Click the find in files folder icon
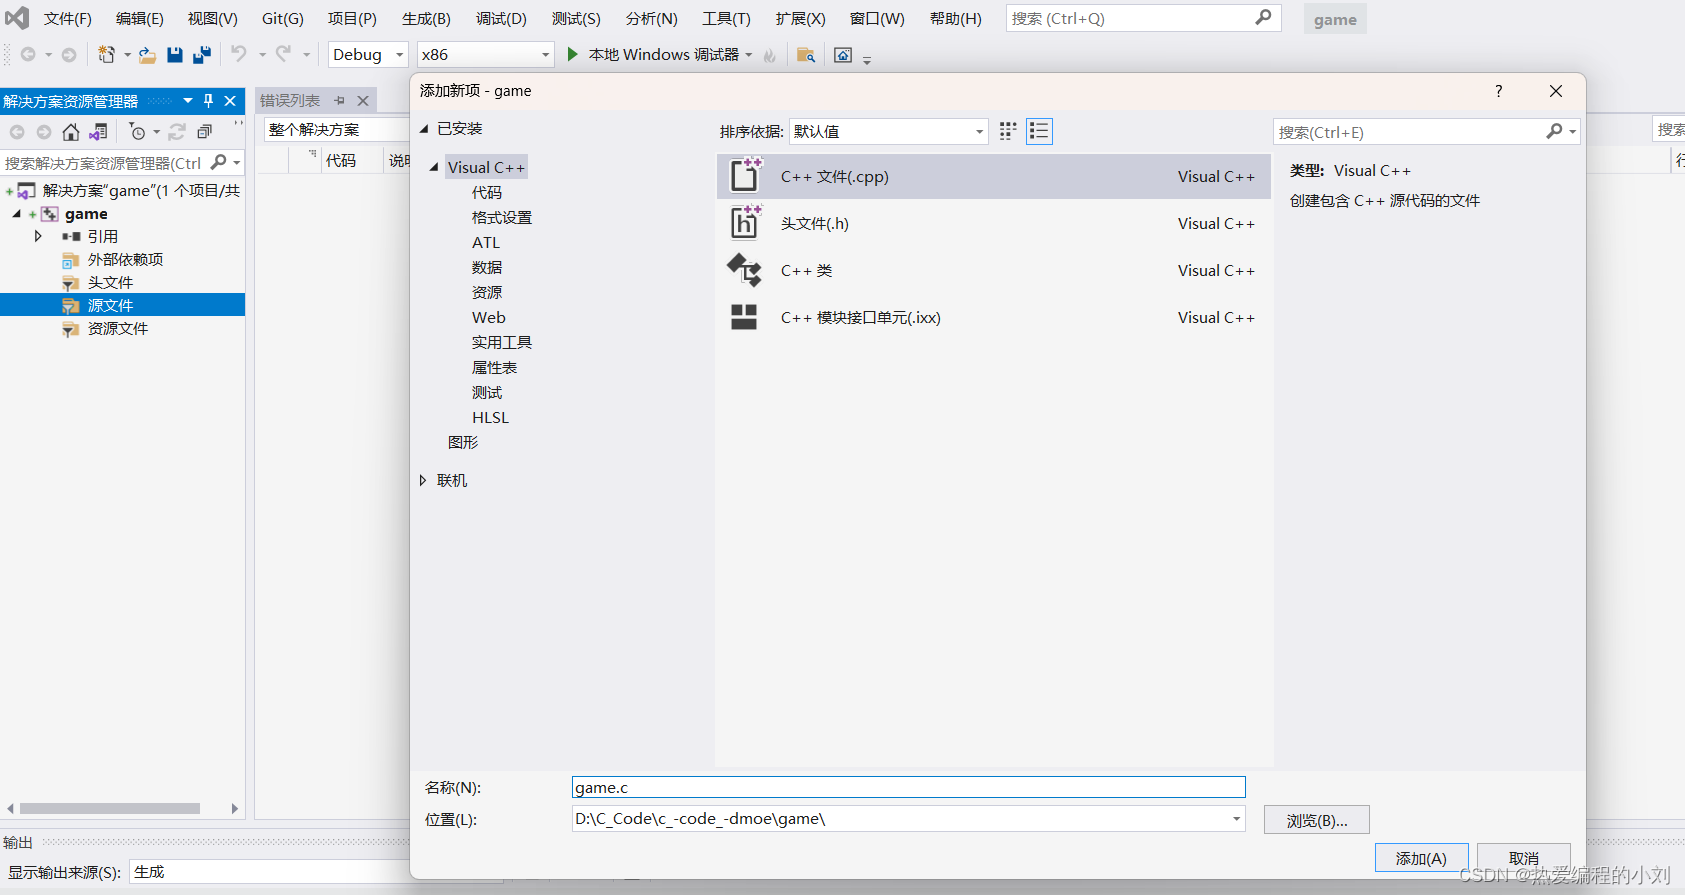The width and height of the screenshot is (1685, 895). pos(806,55)
